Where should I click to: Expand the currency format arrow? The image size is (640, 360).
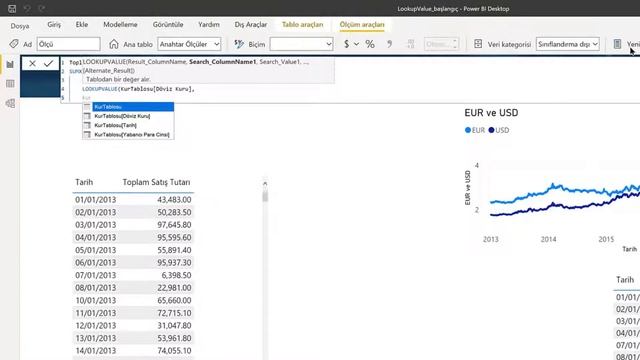pyautogui.click(x=356, y=44)
